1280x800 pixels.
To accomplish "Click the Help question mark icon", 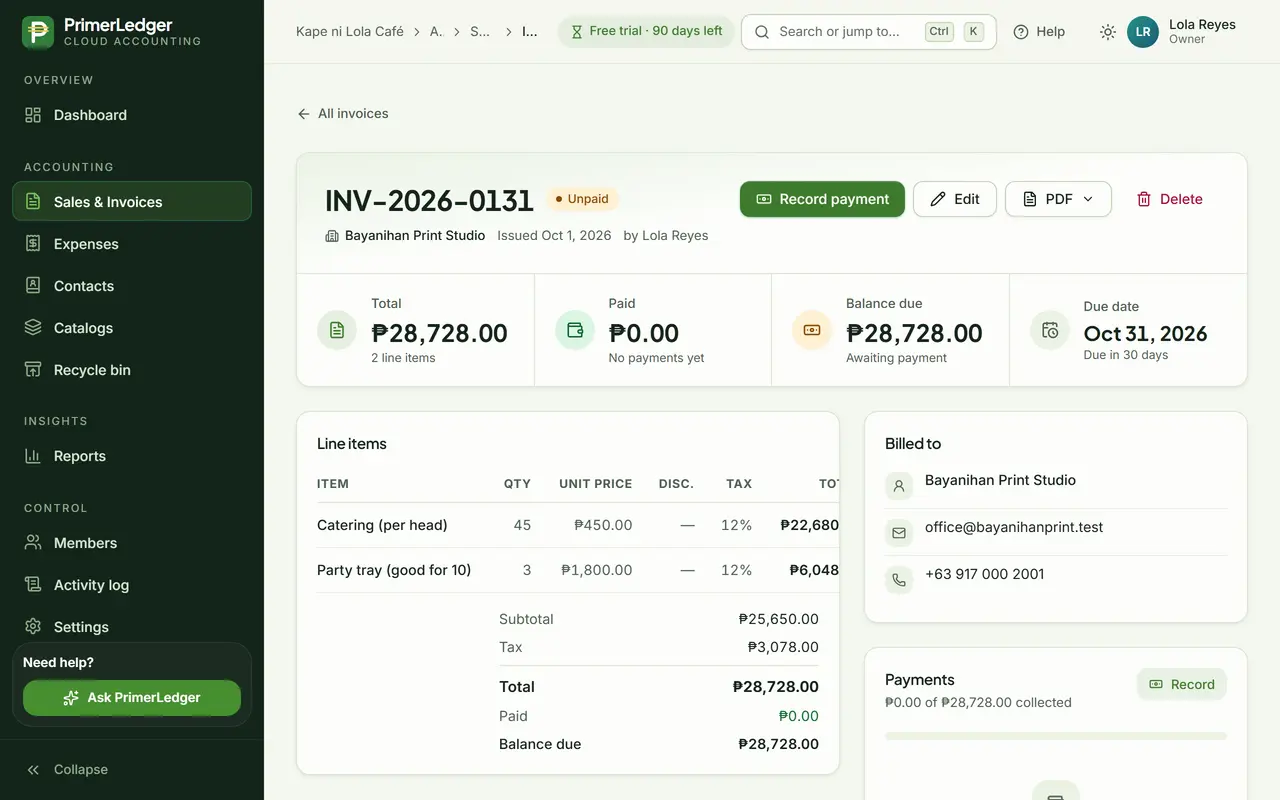I will point(1021,32).
